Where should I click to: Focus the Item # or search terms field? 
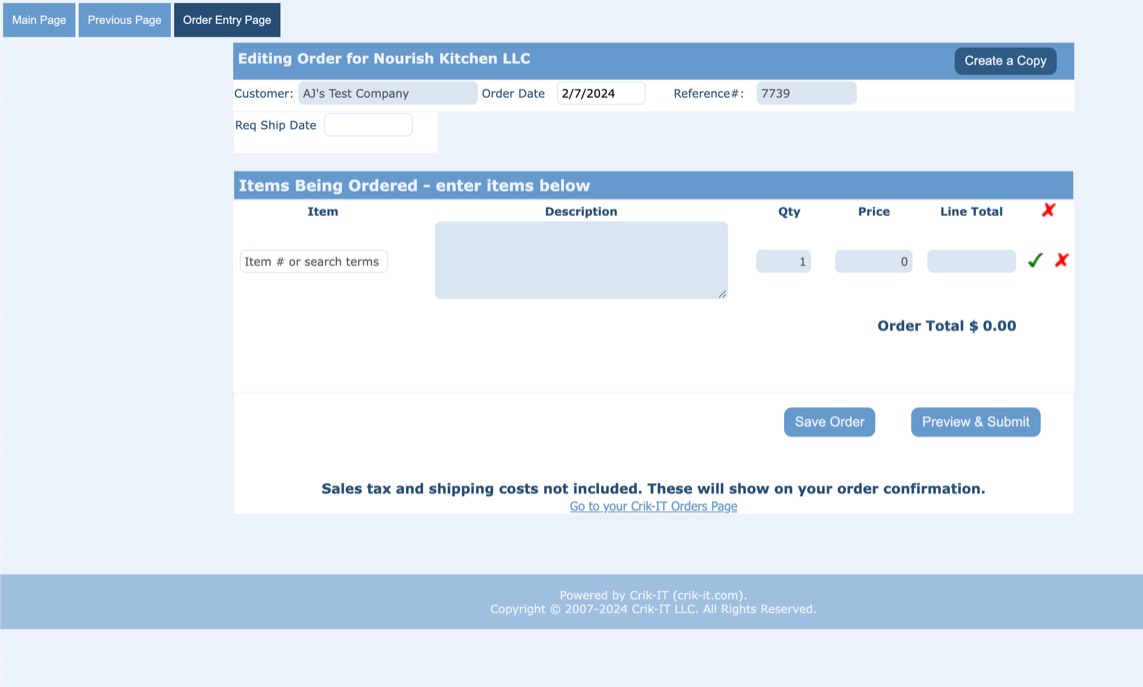pos(314,262)
